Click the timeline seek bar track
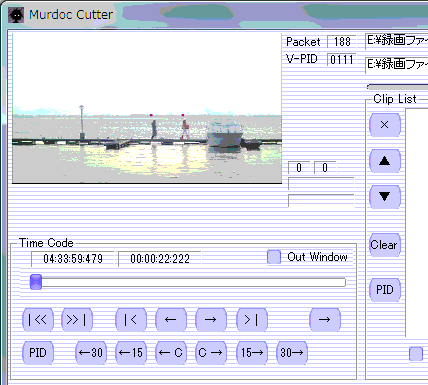 click(x=188, y=283)
